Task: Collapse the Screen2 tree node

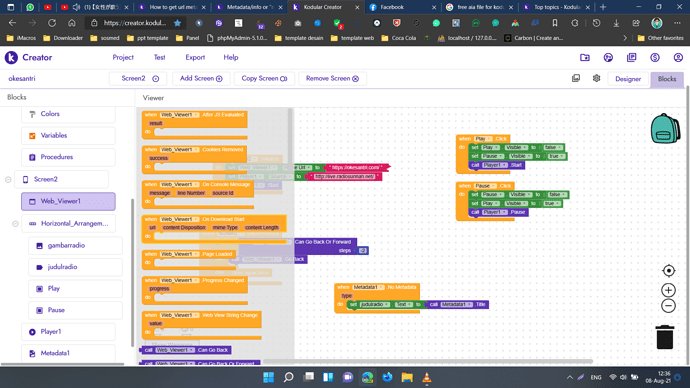Action: [8, 179]
